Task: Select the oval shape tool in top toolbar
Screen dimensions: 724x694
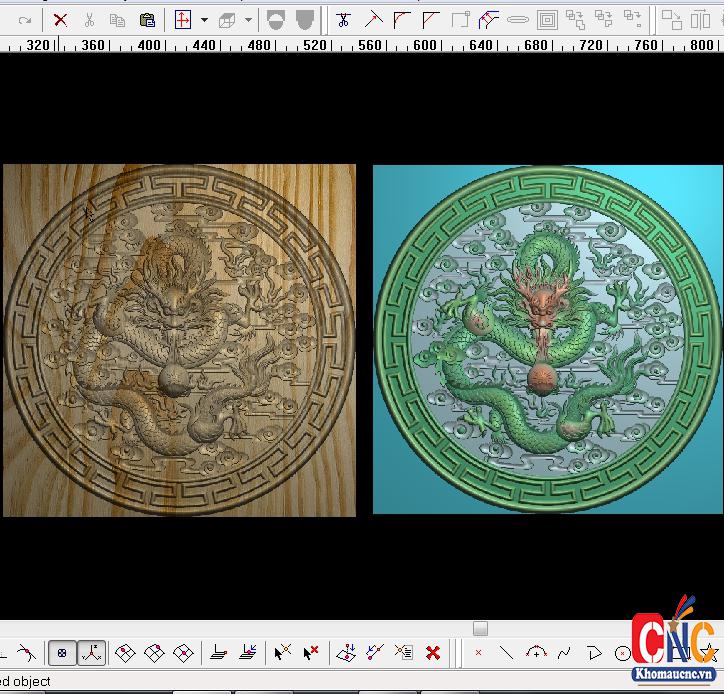Action: click(518, 20)
